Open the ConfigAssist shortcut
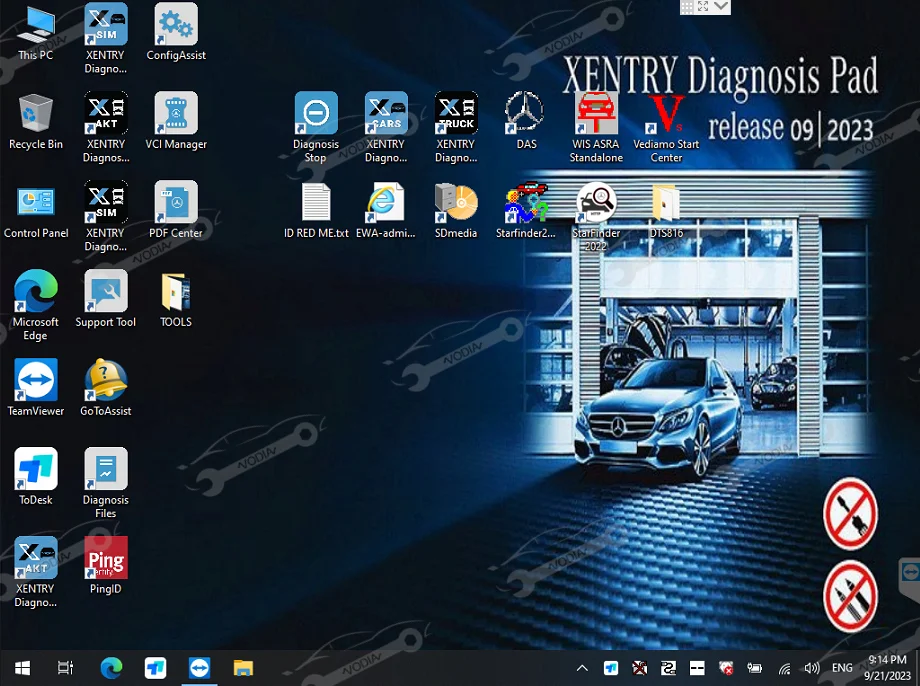The image size is (920, 686). (176, 32)
